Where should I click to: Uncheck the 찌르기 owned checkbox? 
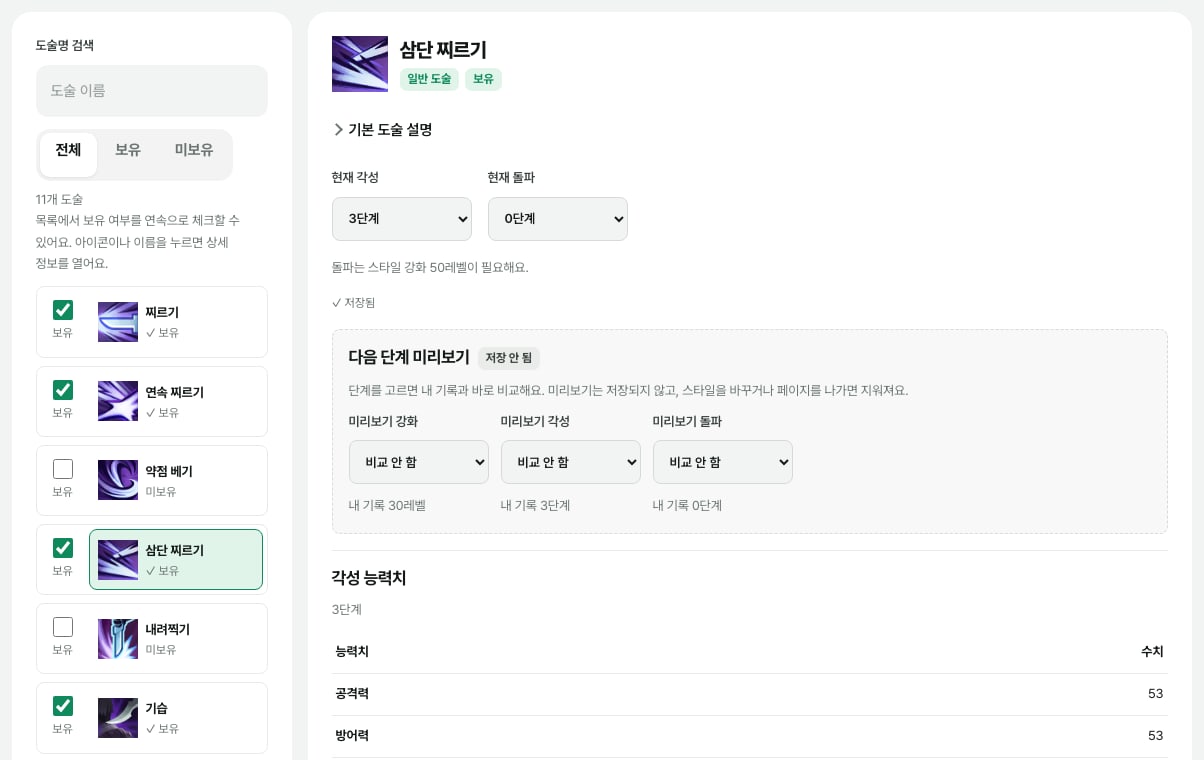(63, 310)
